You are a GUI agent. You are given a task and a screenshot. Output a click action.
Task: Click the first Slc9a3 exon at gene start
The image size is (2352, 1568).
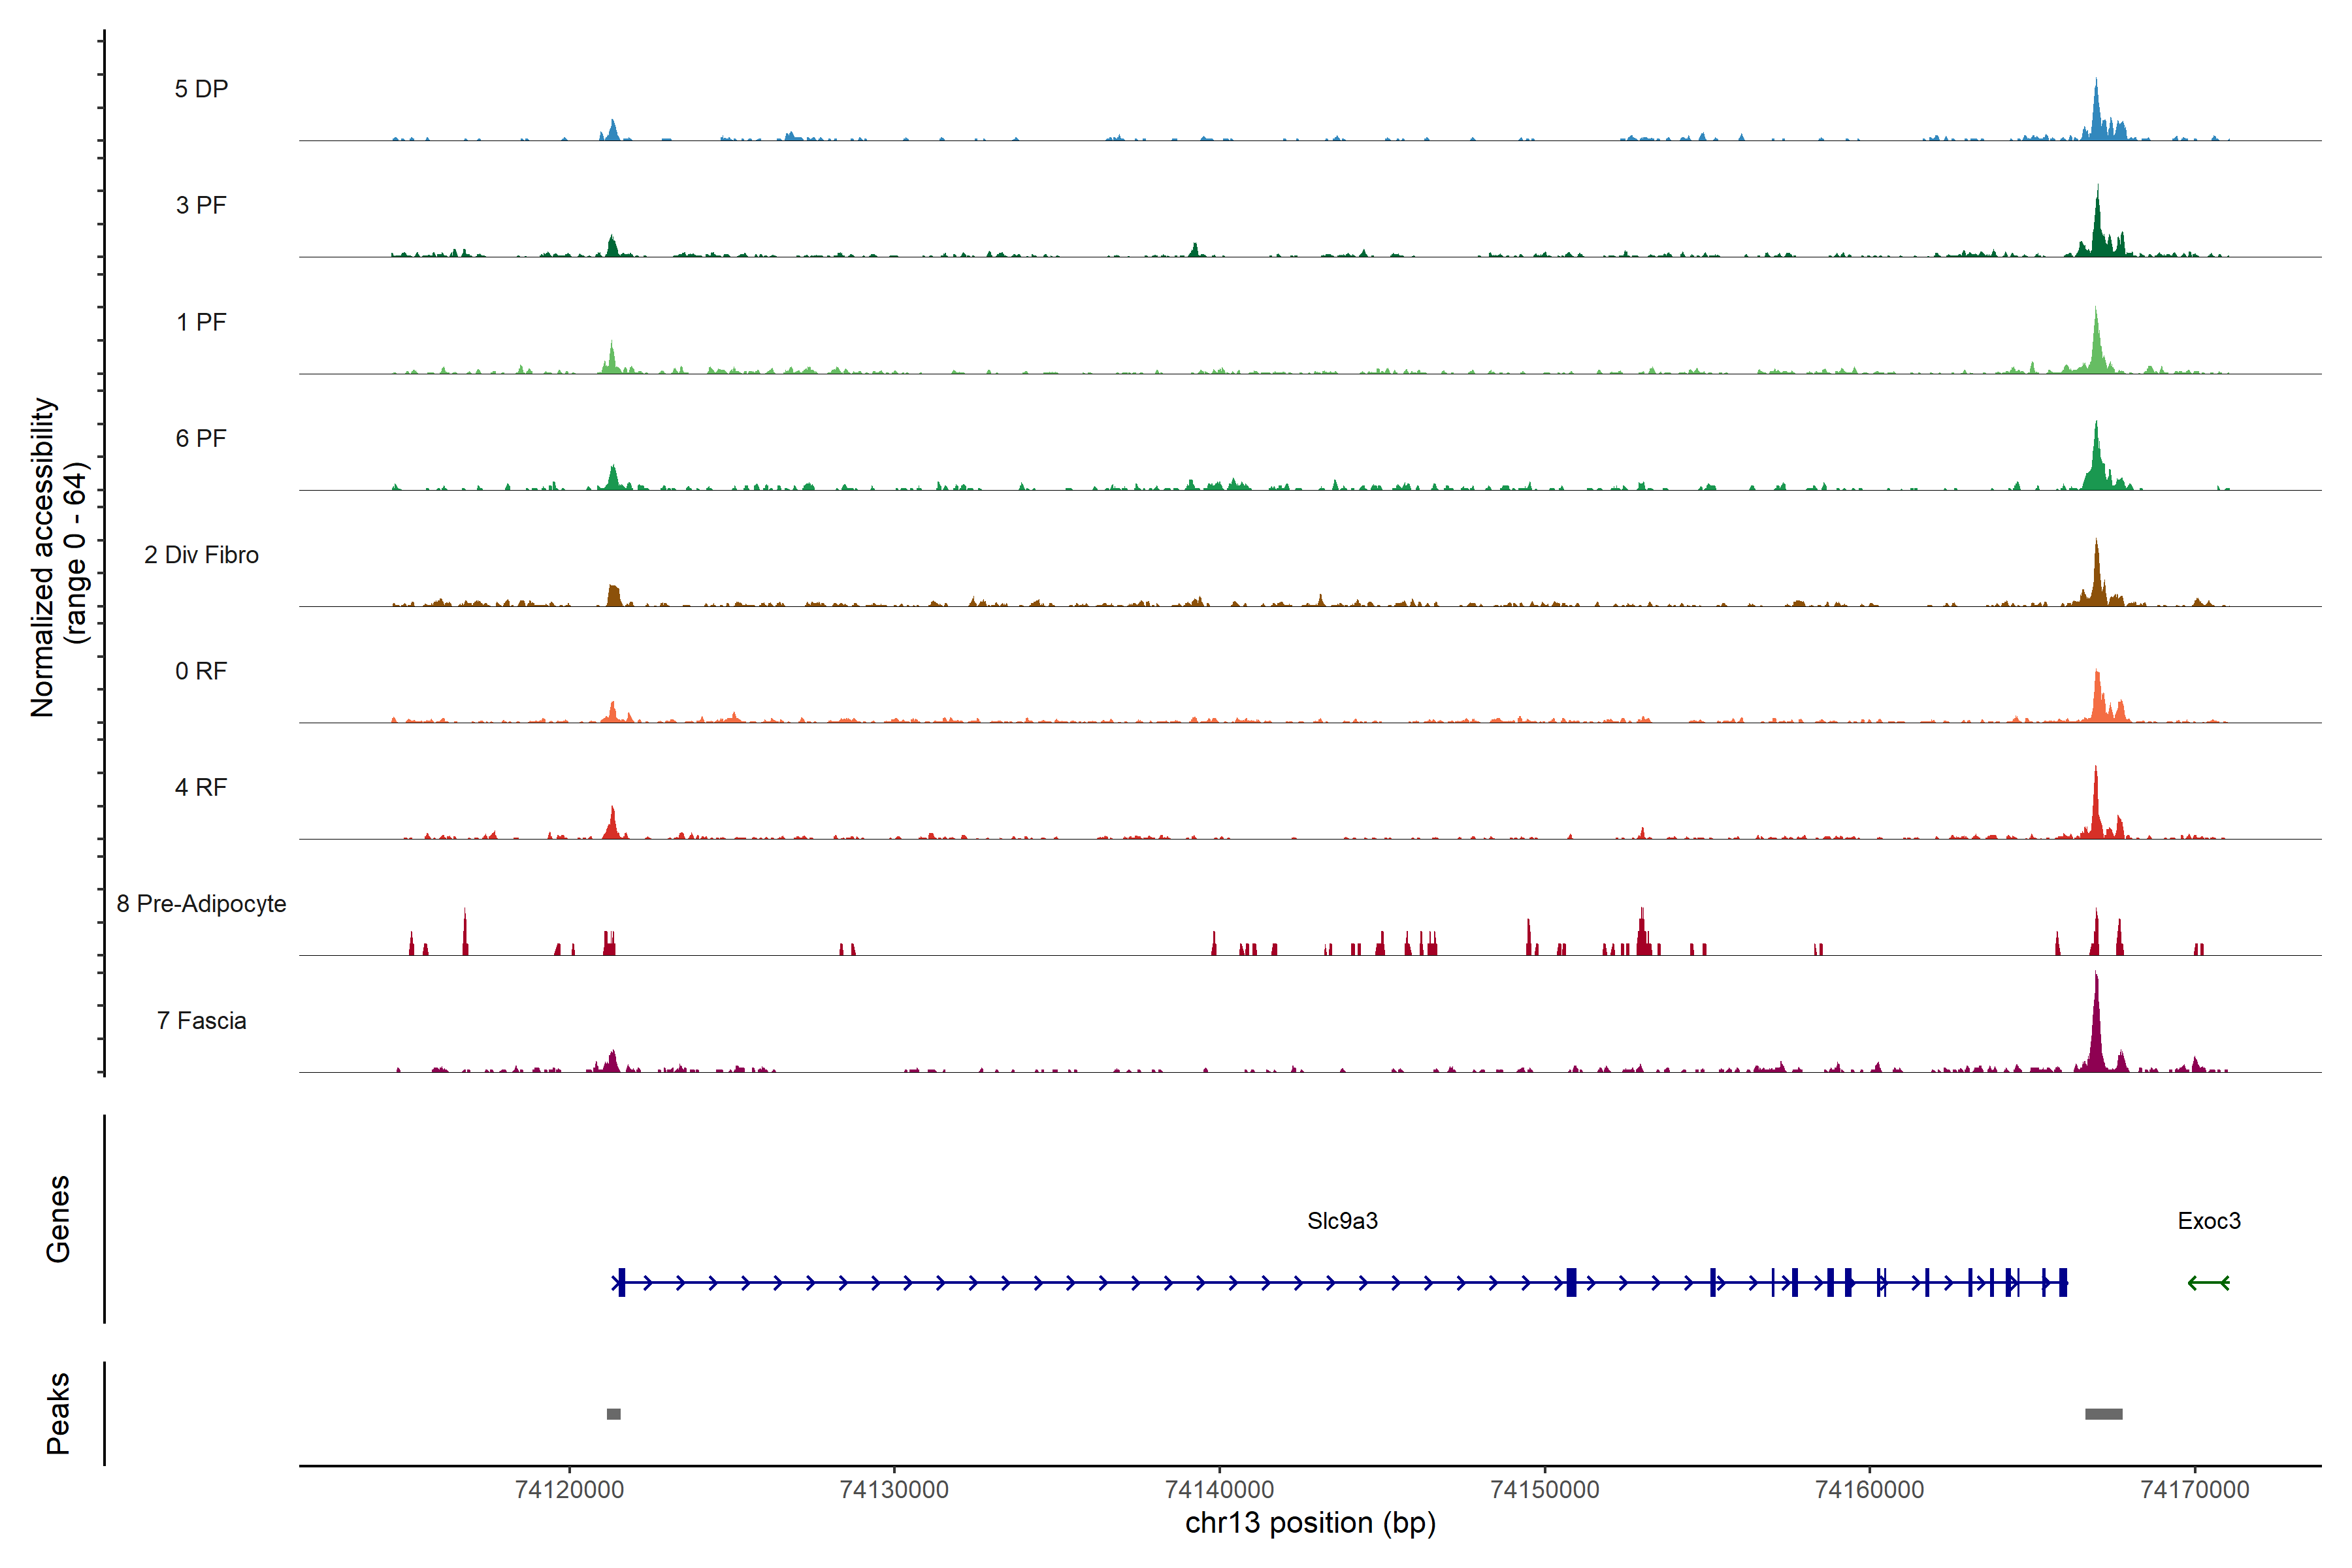point(621,1282)
